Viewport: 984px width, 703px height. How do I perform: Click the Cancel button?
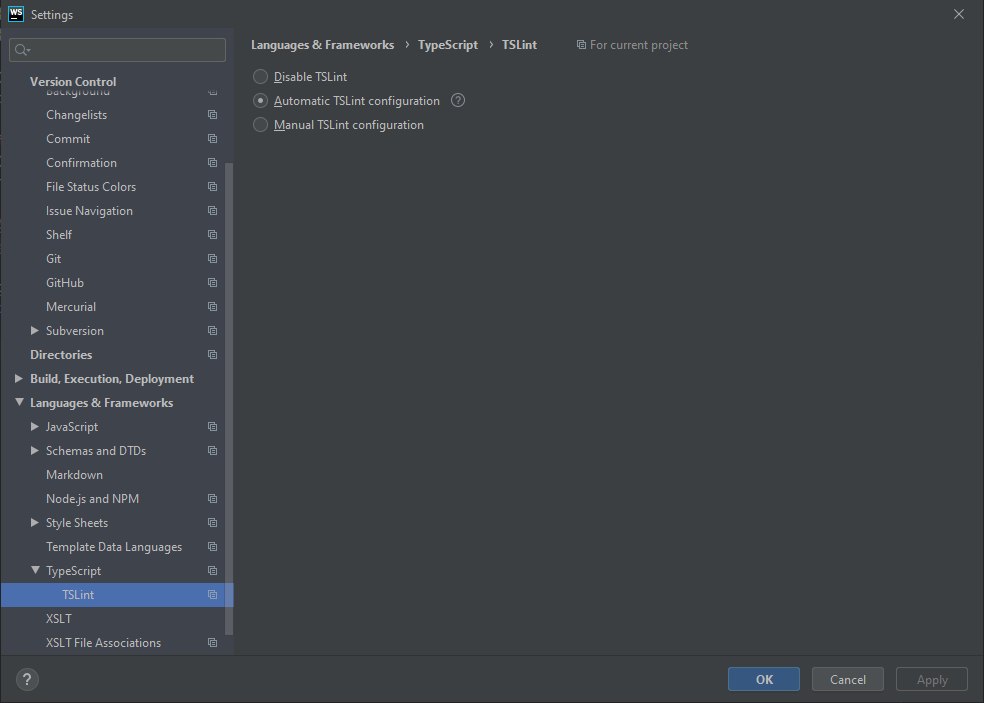848,679
